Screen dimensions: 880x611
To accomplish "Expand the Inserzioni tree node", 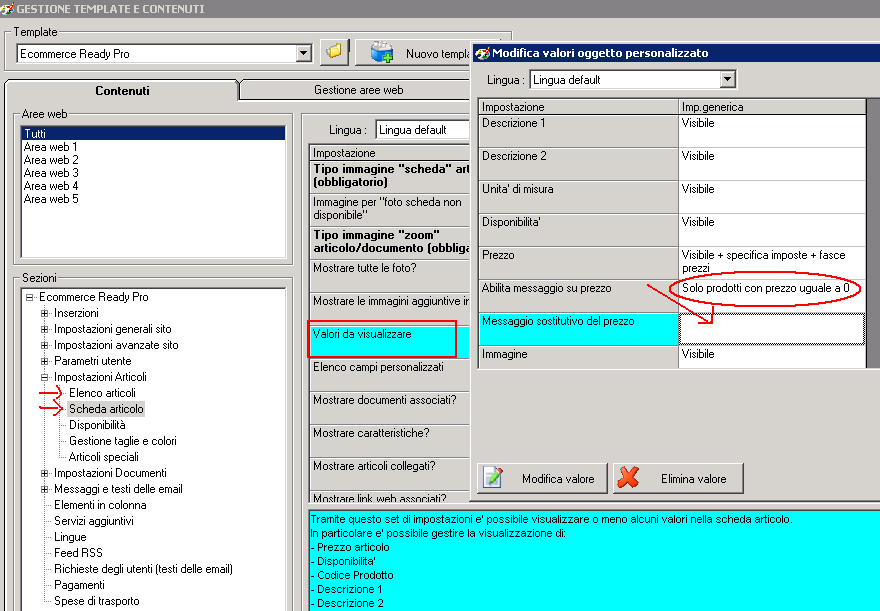I will [x=44, y=313].
